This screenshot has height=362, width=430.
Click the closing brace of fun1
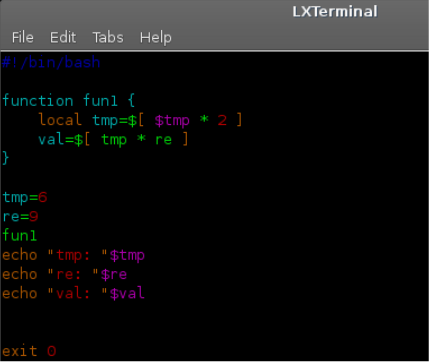point(6,158)
